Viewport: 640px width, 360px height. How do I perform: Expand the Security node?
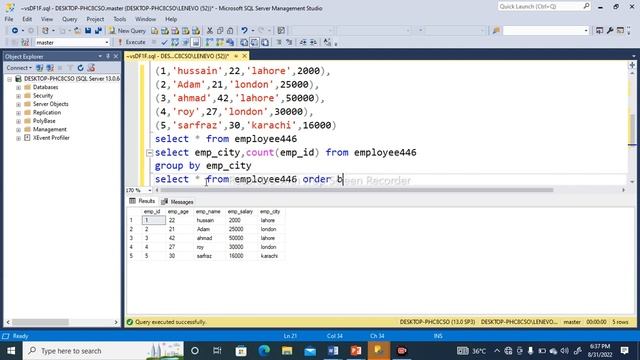coord(18,96)
